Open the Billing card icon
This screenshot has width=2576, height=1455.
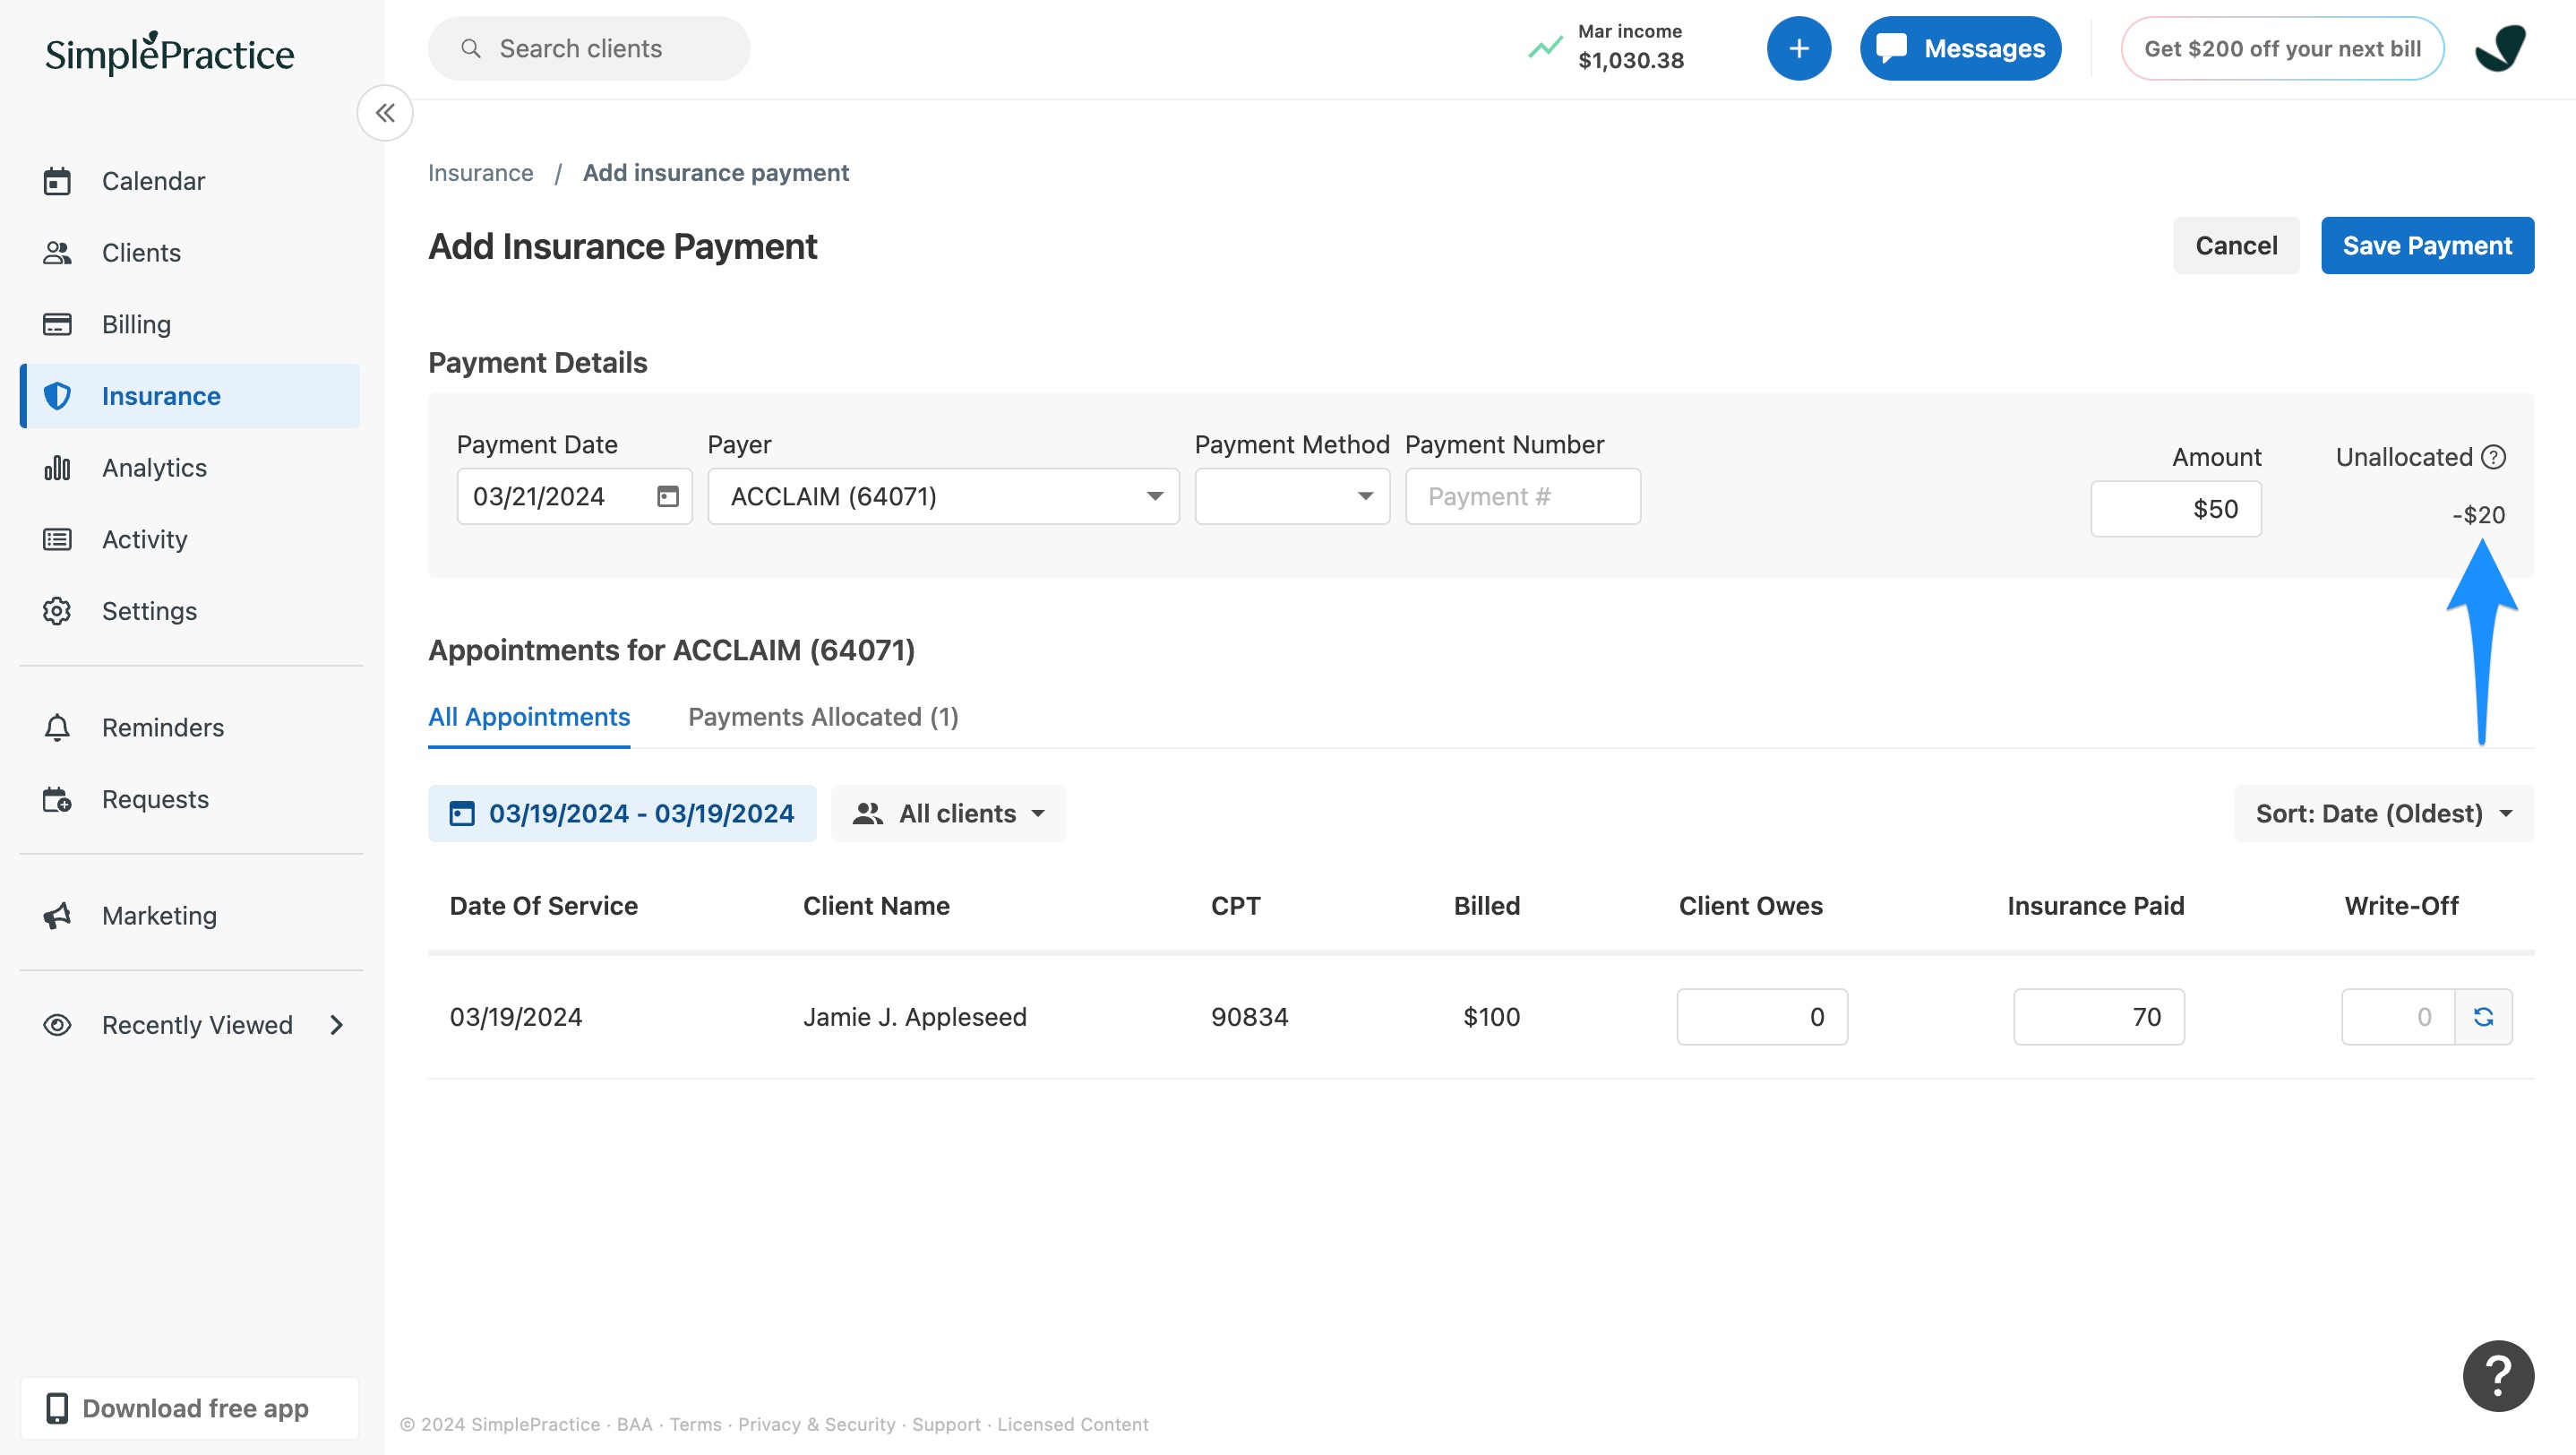(57, 324)
